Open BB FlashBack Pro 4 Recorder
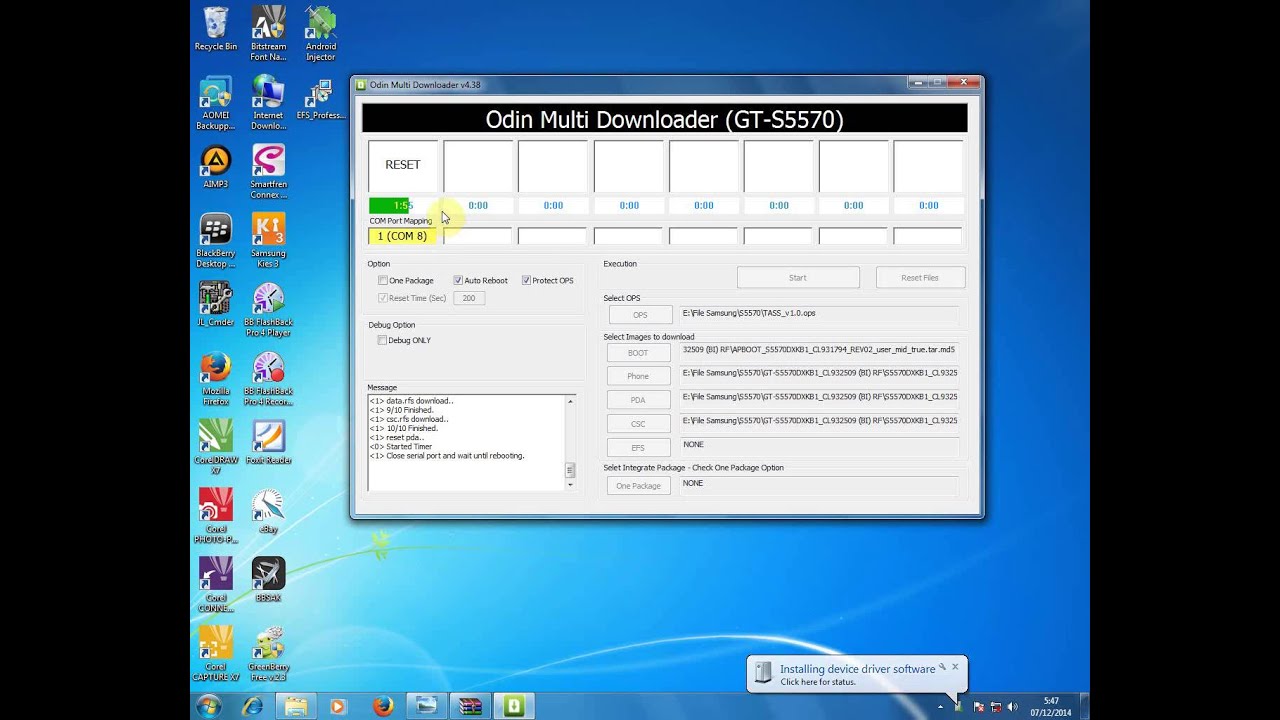1280x720 pixels. [268, 378]
